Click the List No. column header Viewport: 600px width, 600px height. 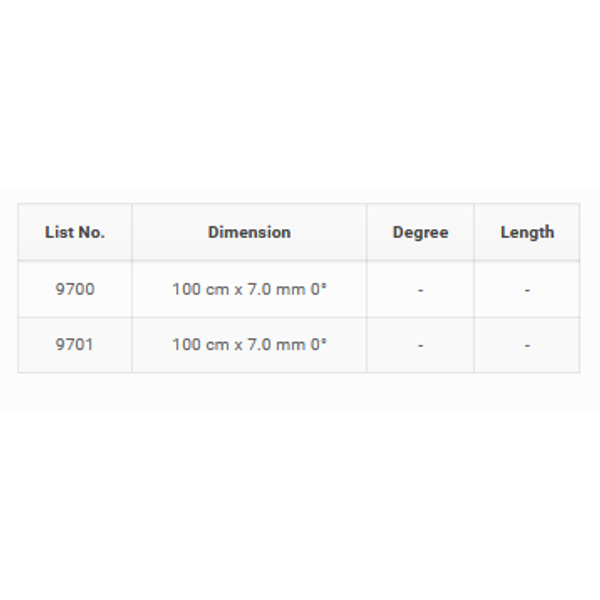pyautogui.click(x=75, y=232)
